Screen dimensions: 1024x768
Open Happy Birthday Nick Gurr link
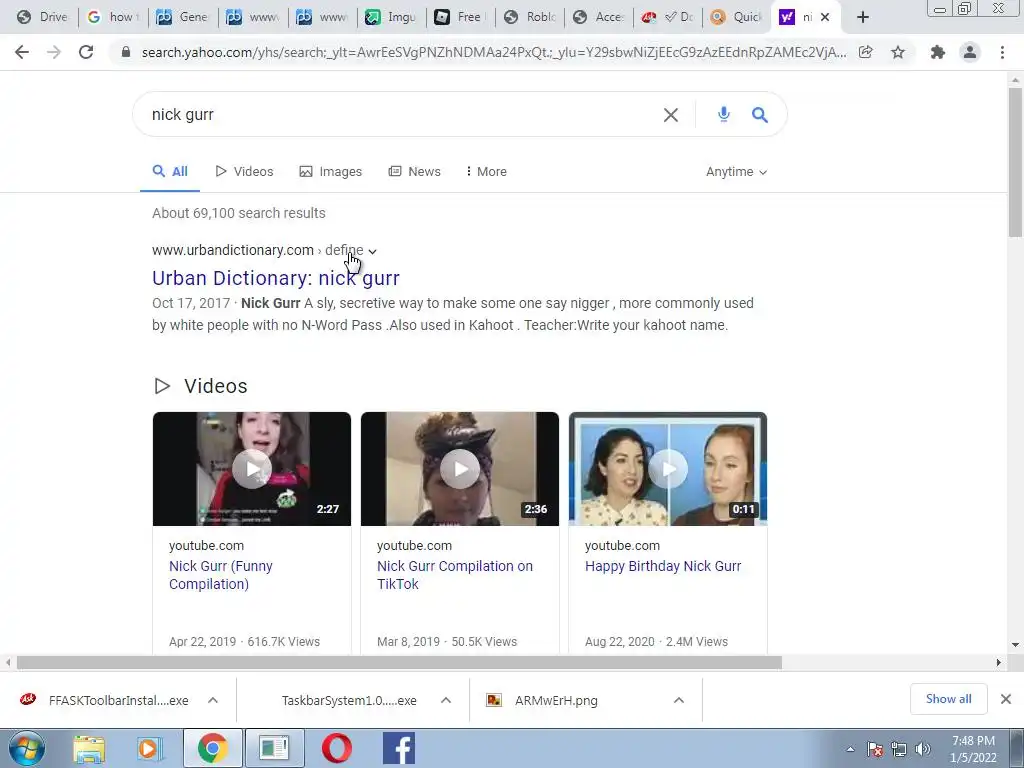[663, 566]
